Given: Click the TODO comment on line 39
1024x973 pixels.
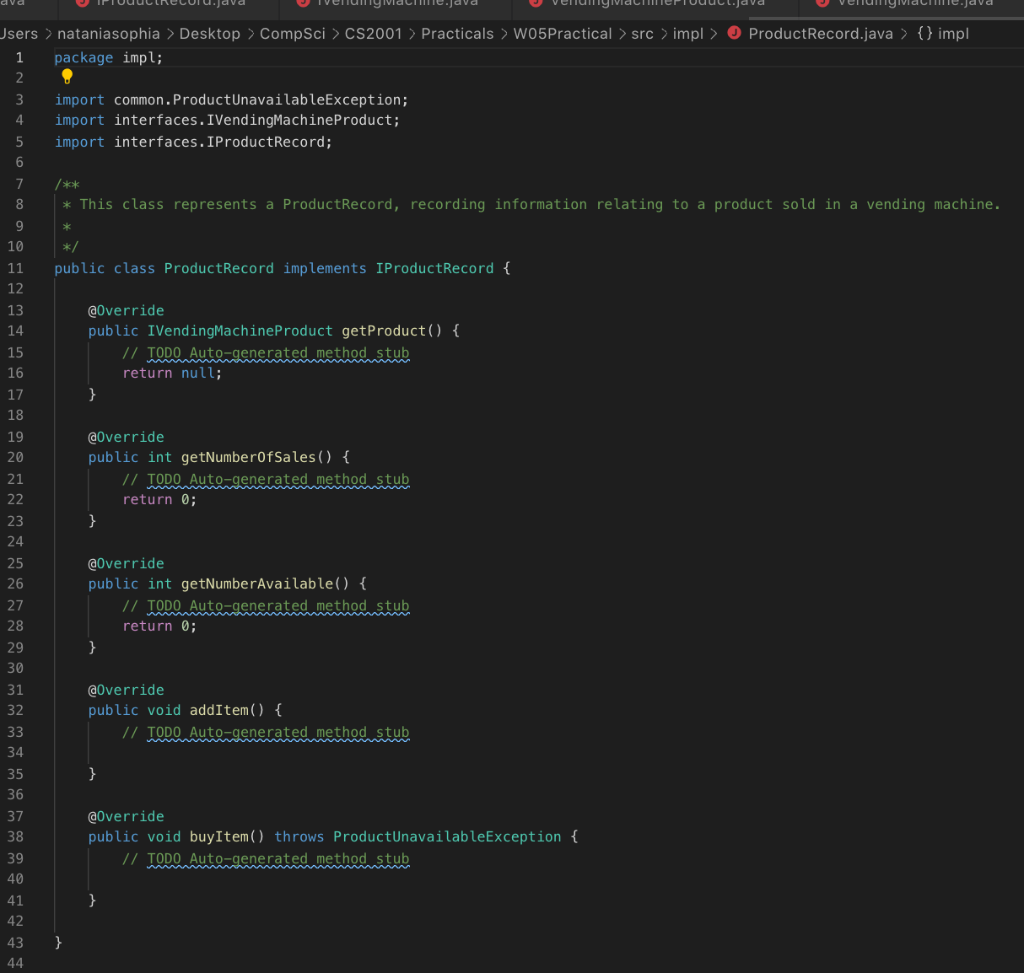Looking at the screenshot, I should tap(266, 859).
